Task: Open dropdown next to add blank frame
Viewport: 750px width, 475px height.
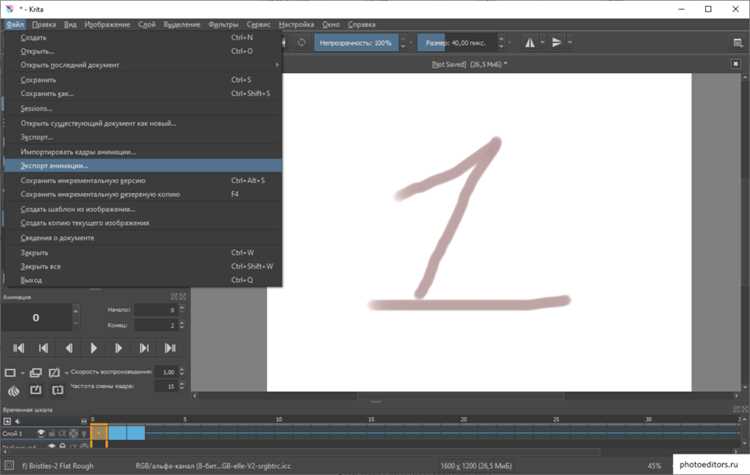Action: (x=22, y=373)
